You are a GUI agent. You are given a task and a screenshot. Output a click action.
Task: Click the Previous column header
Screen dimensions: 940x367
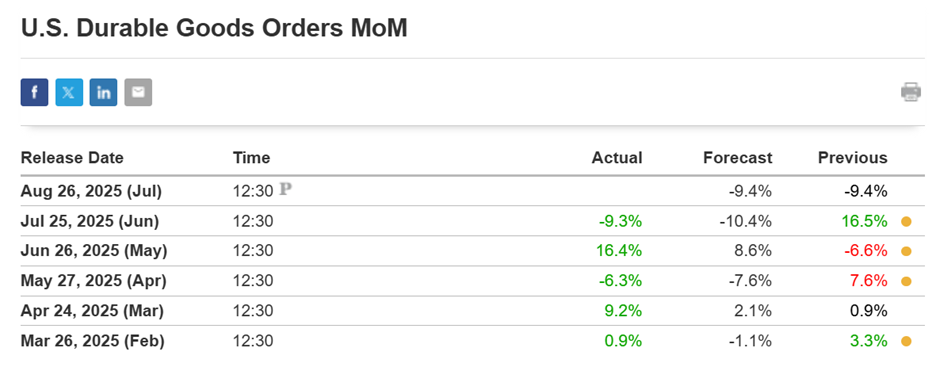click(852, 158)
